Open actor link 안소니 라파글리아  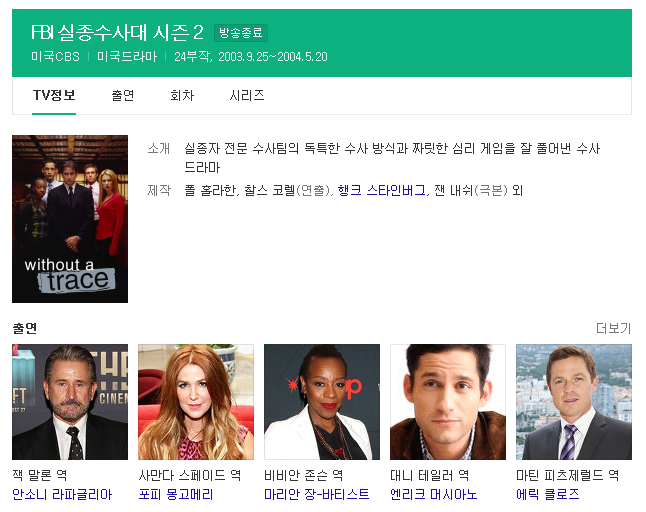tap(62, 494)
